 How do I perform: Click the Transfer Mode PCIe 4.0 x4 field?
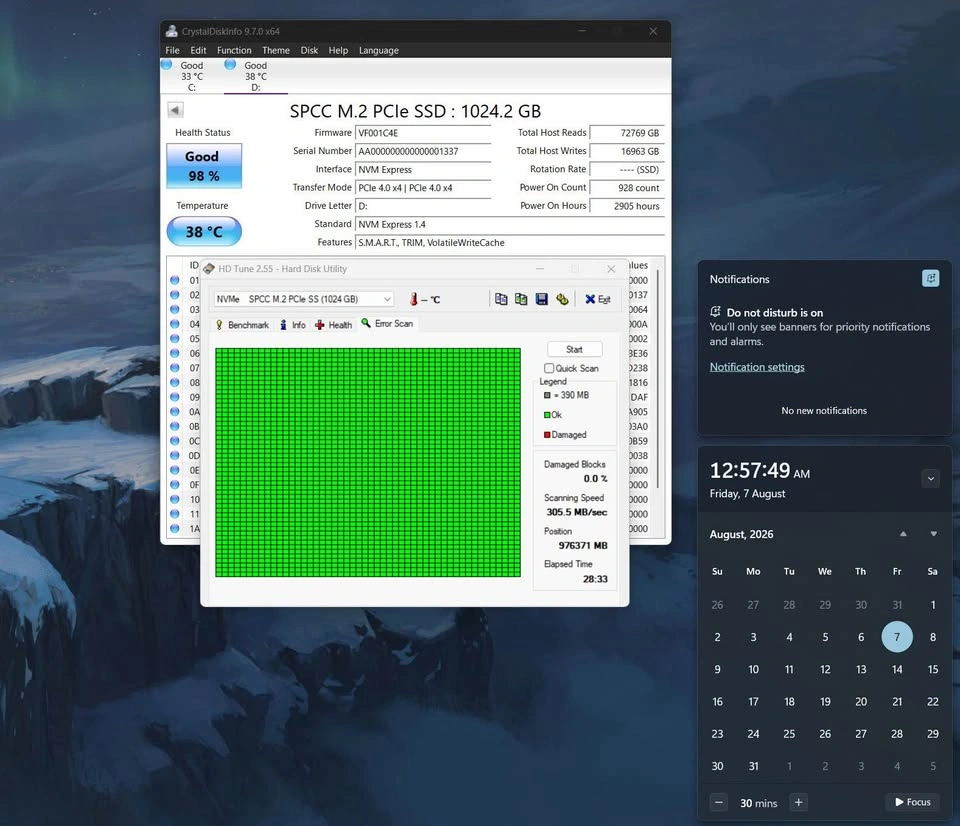pos(423,188)
